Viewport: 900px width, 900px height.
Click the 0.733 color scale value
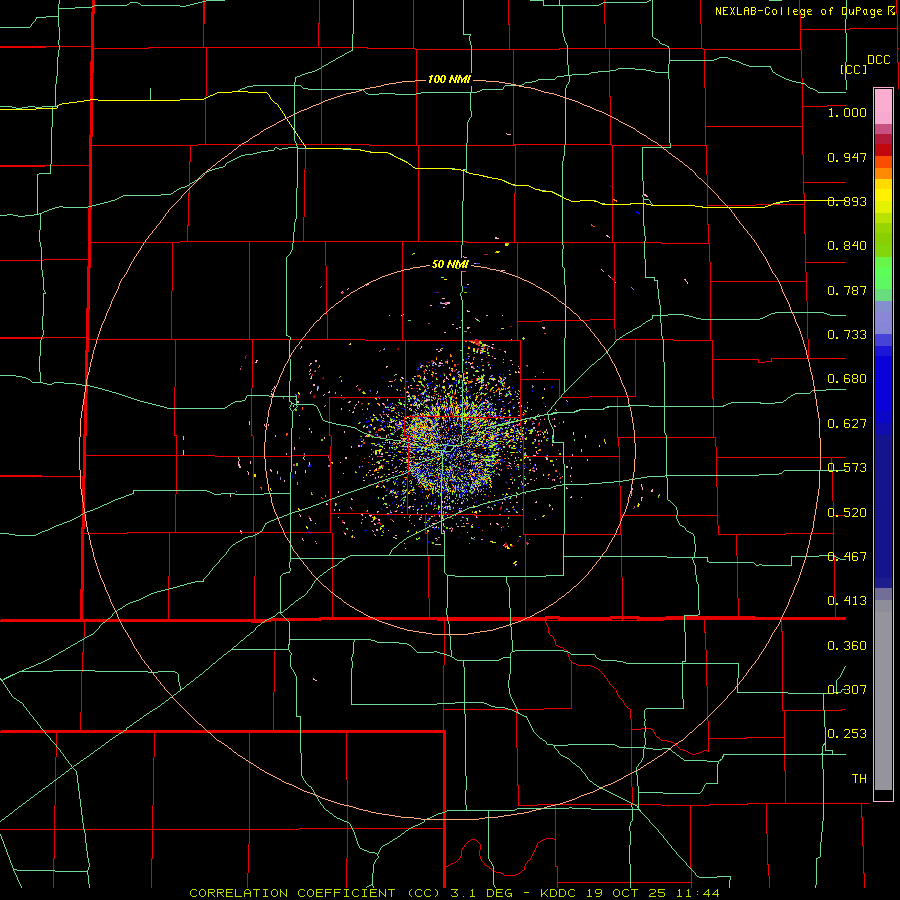click(x=847, y=335)
